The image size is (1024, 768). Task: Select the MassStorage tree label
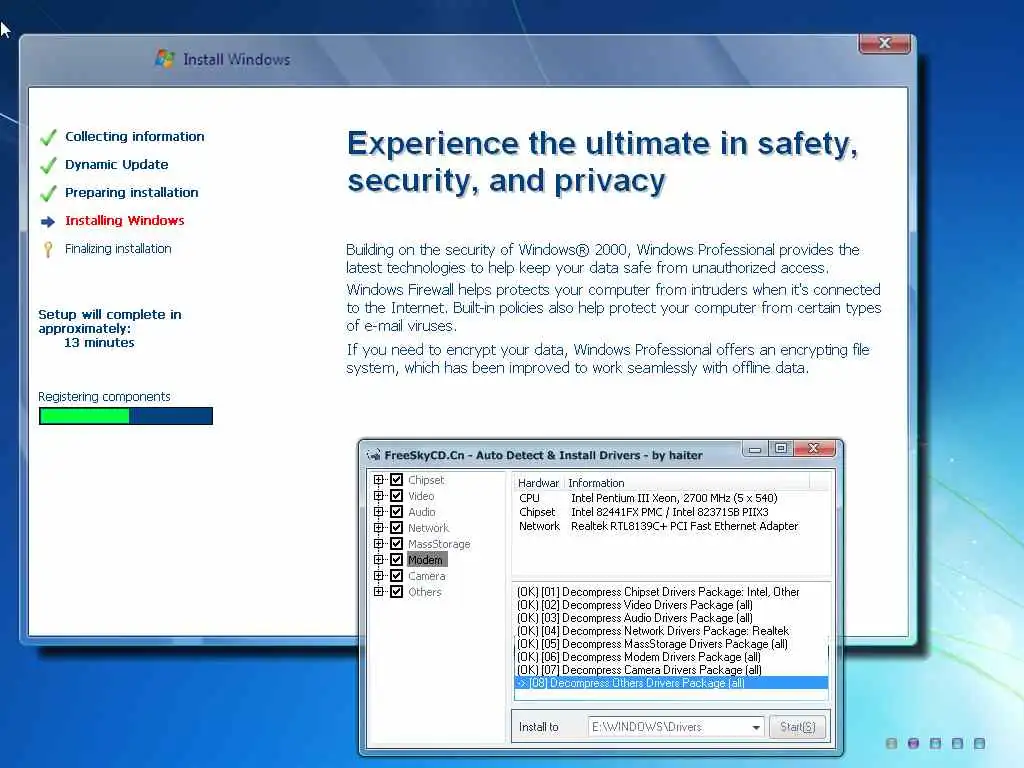pyautogui.click(x=439, y=543)
